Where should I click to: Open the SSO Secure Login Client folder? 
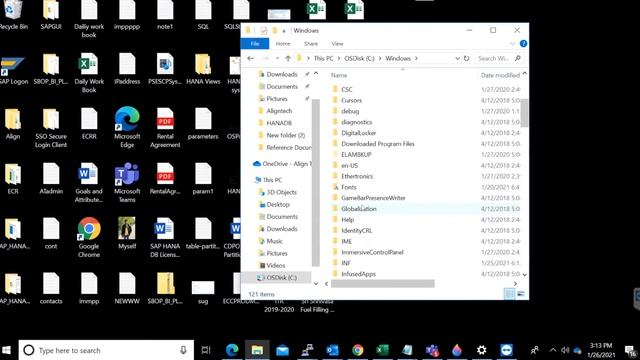point(51,127)
